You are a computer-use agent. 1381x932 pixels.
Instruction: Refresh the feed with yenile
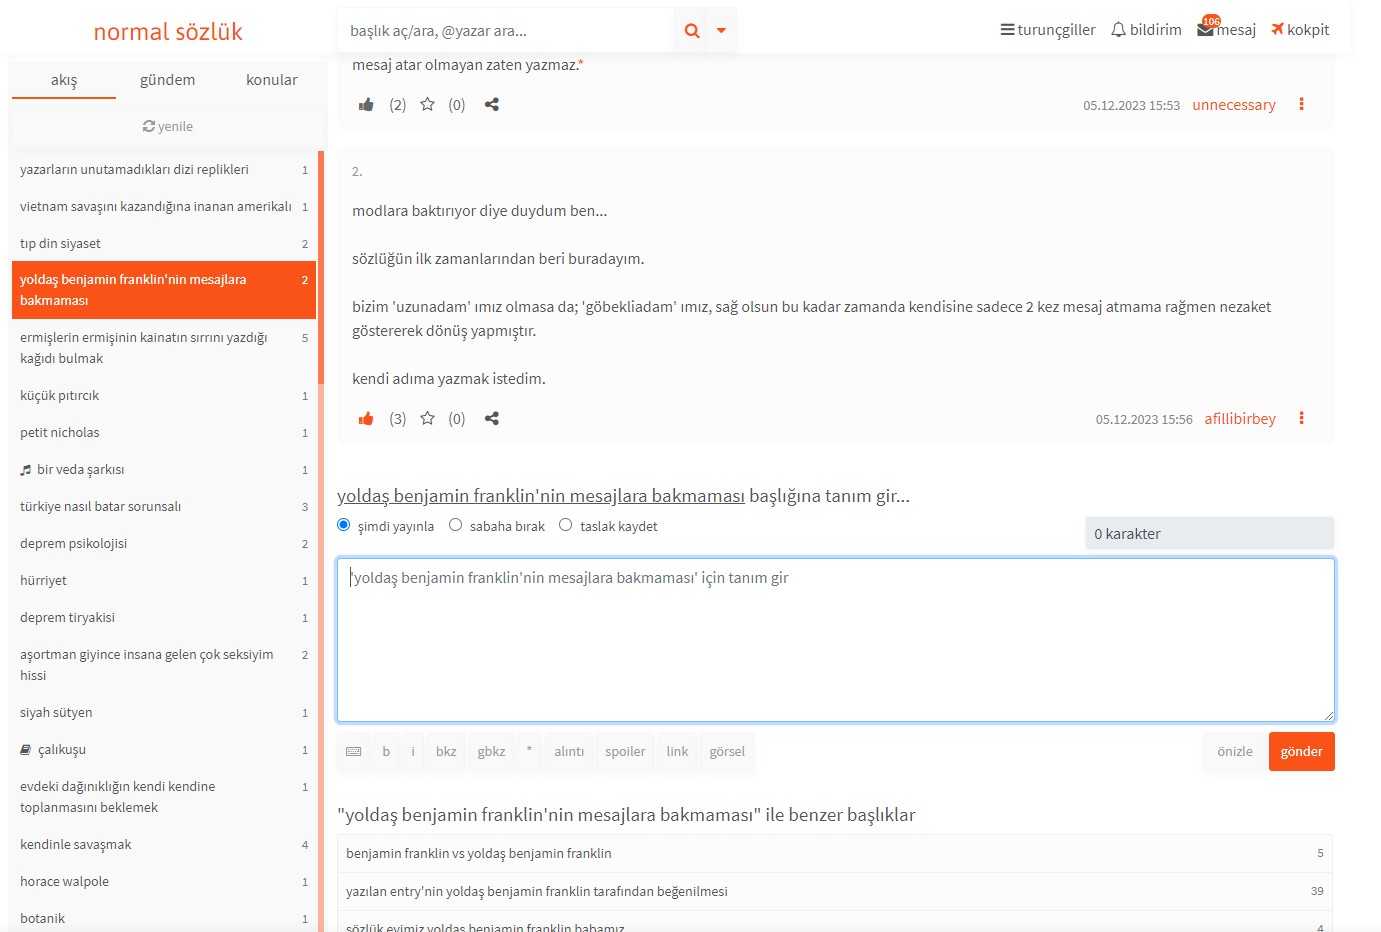tap(168, 126)
